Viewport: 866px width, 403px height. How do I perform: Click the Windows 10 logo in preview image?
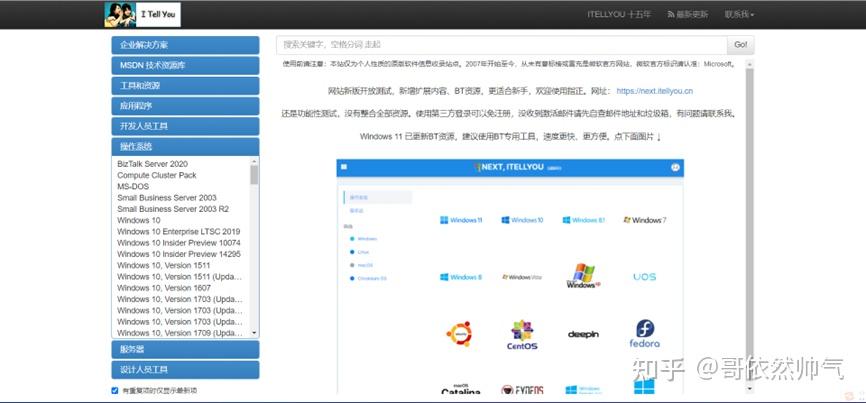coord(522,220)
